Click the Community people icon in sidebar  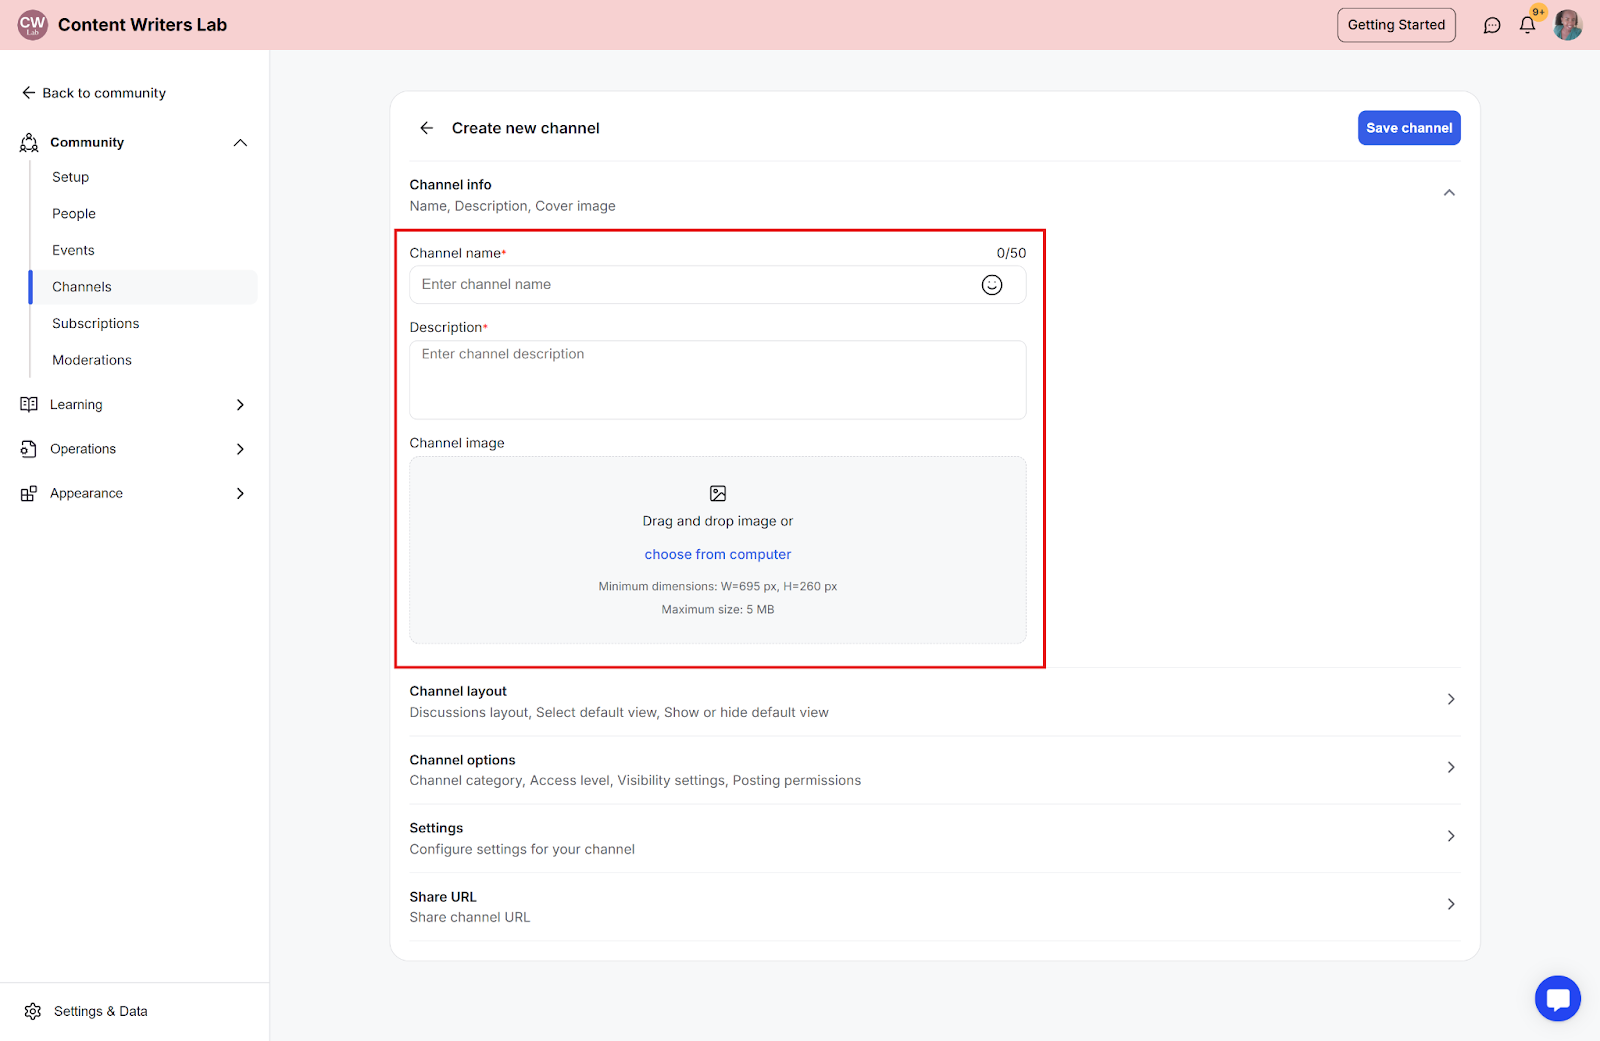(x=29, y=143)
